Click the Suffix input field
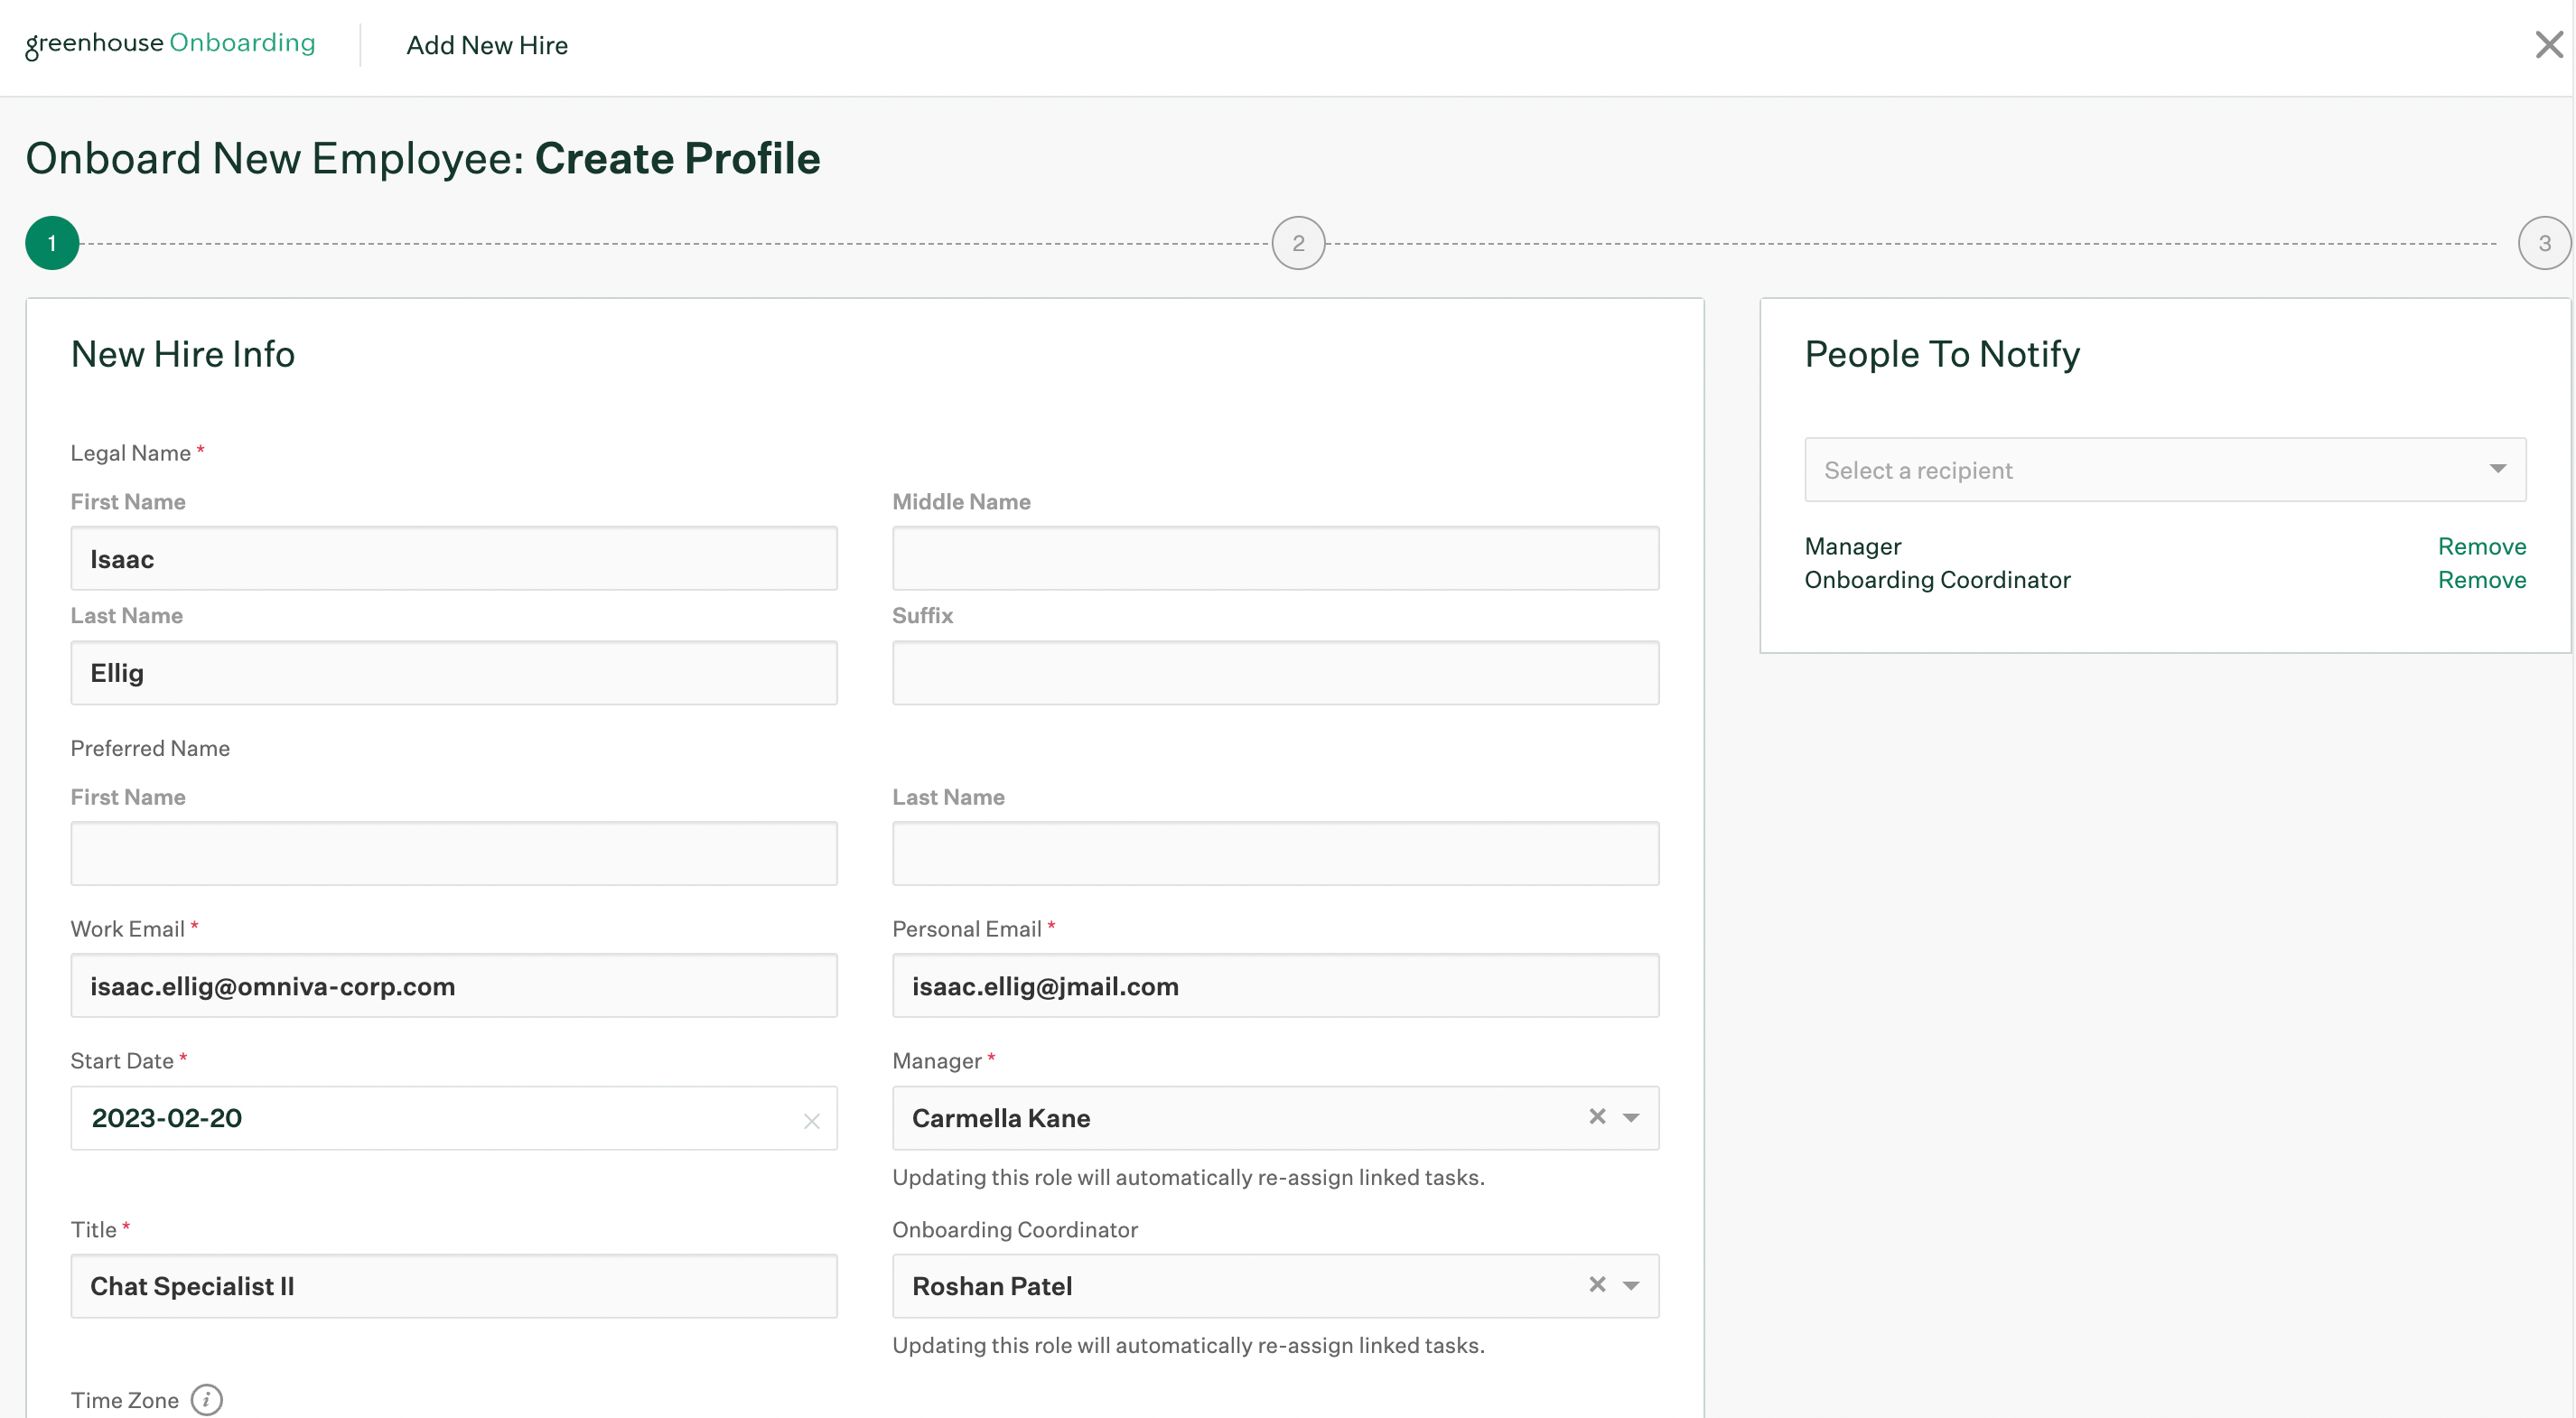Screen dimensions: 2576x1418 (1274, 672)
